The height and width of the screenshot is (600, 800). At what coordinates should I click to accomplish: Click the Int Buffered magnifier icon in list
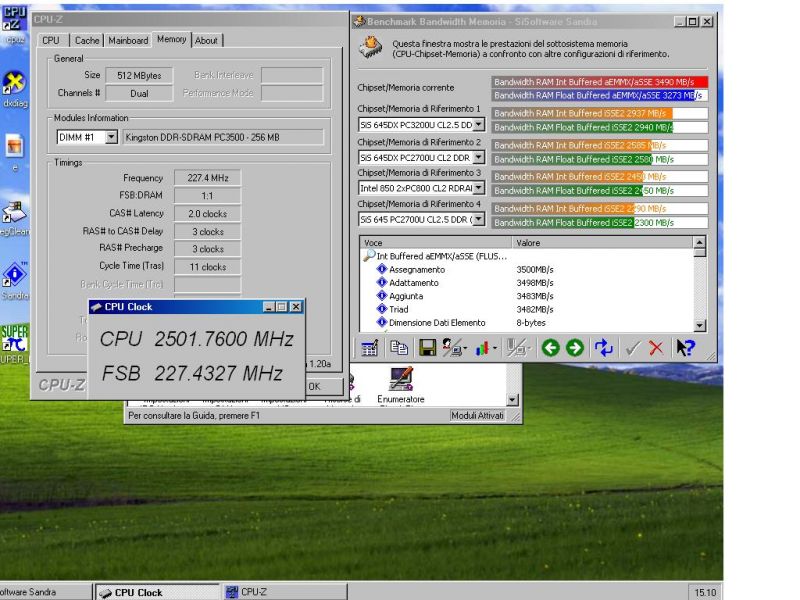[x=369, y=256]
